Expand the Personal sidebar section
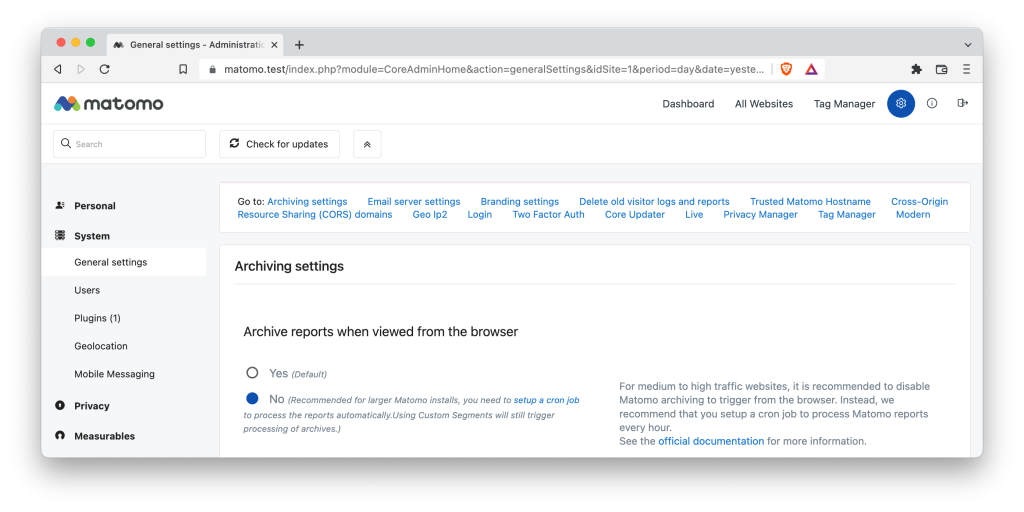The width and height of the screenshot is (1024, 512). 95,206
